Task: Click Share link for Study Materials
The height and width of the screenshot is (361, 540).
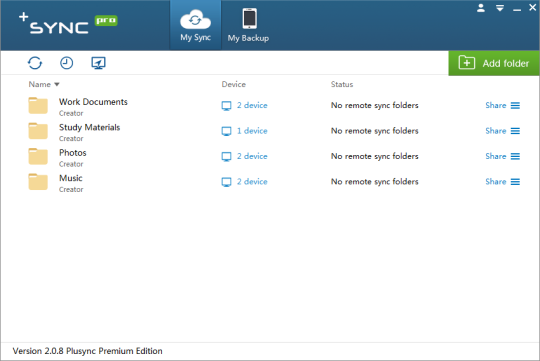Action: pos(496,131)
